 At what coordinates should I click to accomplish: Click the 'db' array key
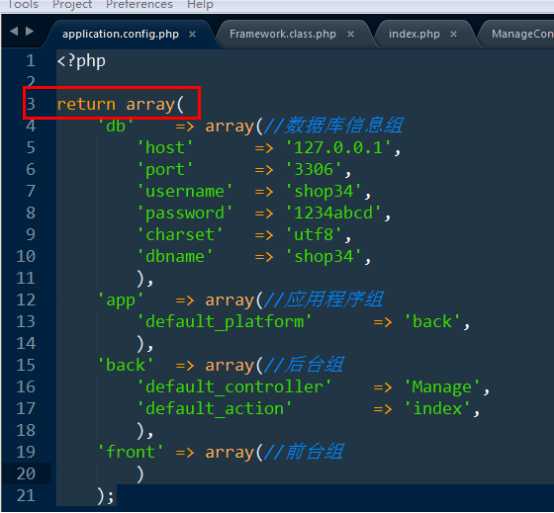point(116,126)
